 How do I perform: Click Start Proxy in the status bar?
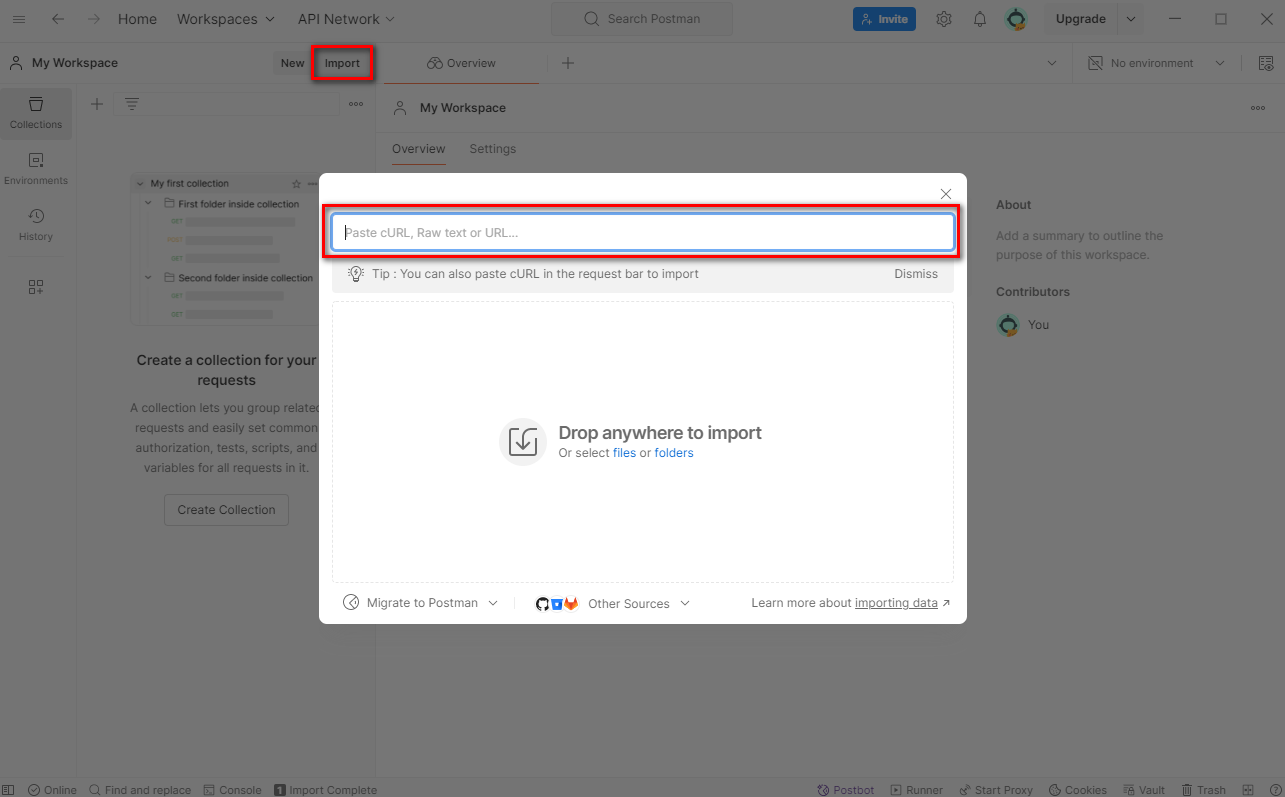tap(996, 789)
